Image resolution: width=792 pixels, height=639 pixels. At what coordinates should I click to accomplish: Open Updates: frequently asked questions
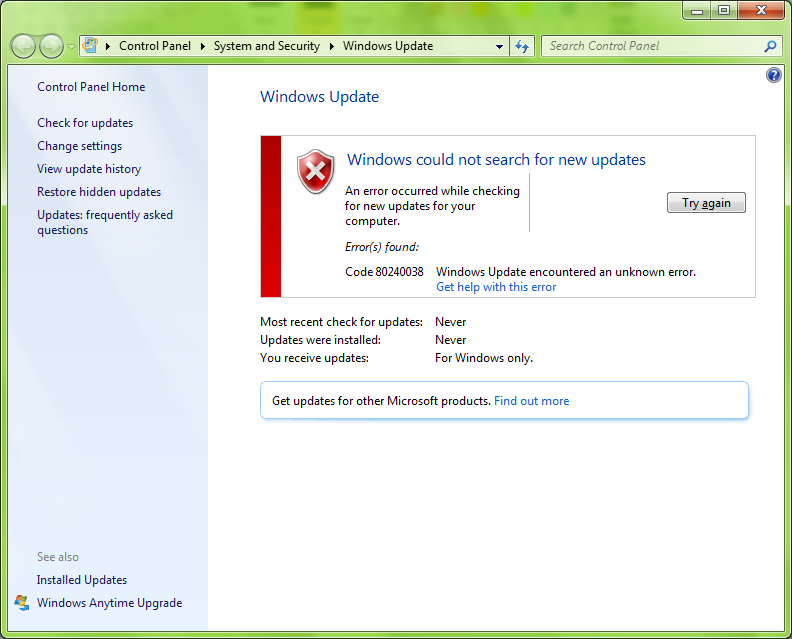coord(105,222)
